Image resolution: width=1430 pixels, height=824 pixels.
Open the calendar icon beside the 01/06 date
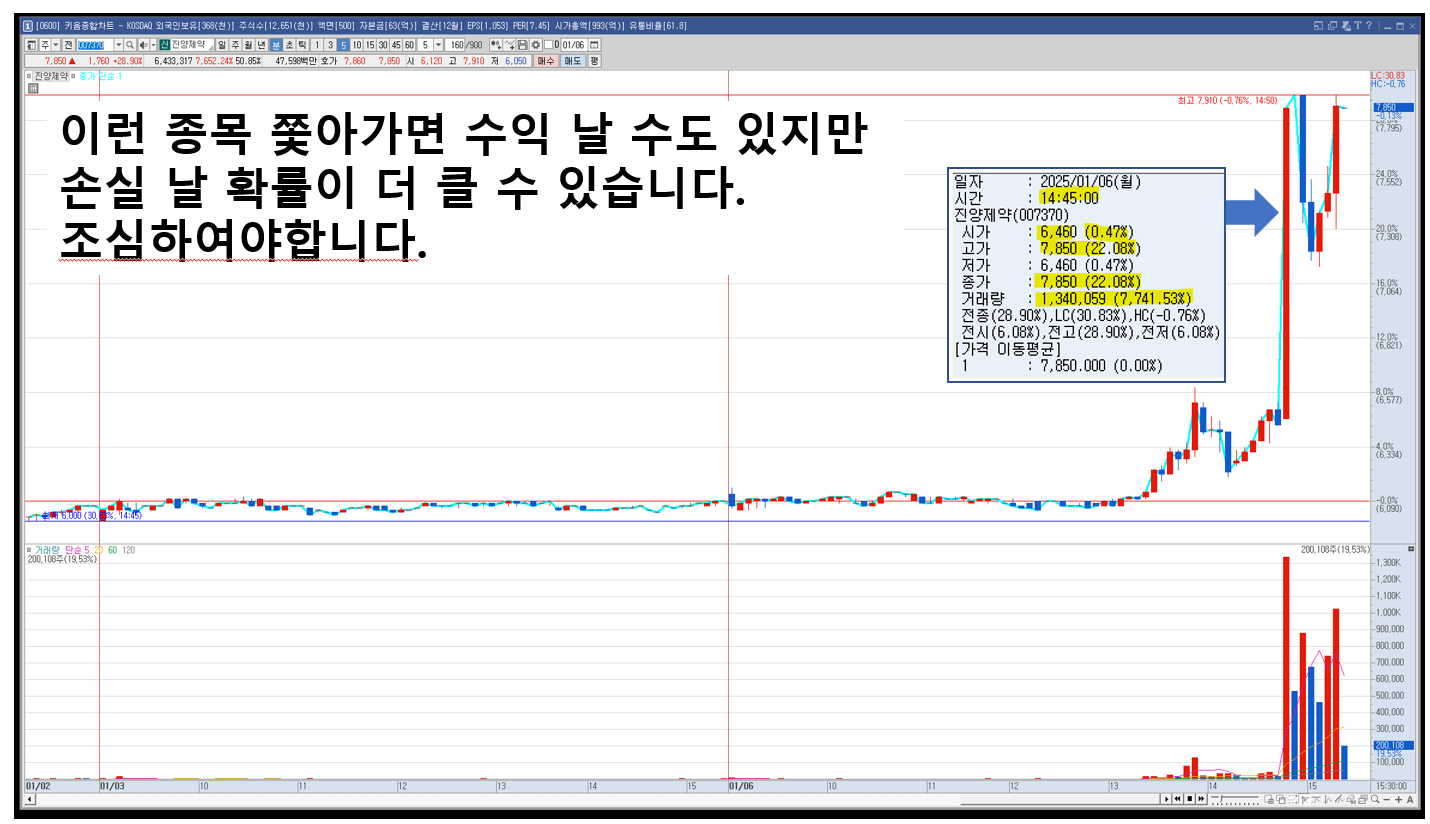coord(595,46)
